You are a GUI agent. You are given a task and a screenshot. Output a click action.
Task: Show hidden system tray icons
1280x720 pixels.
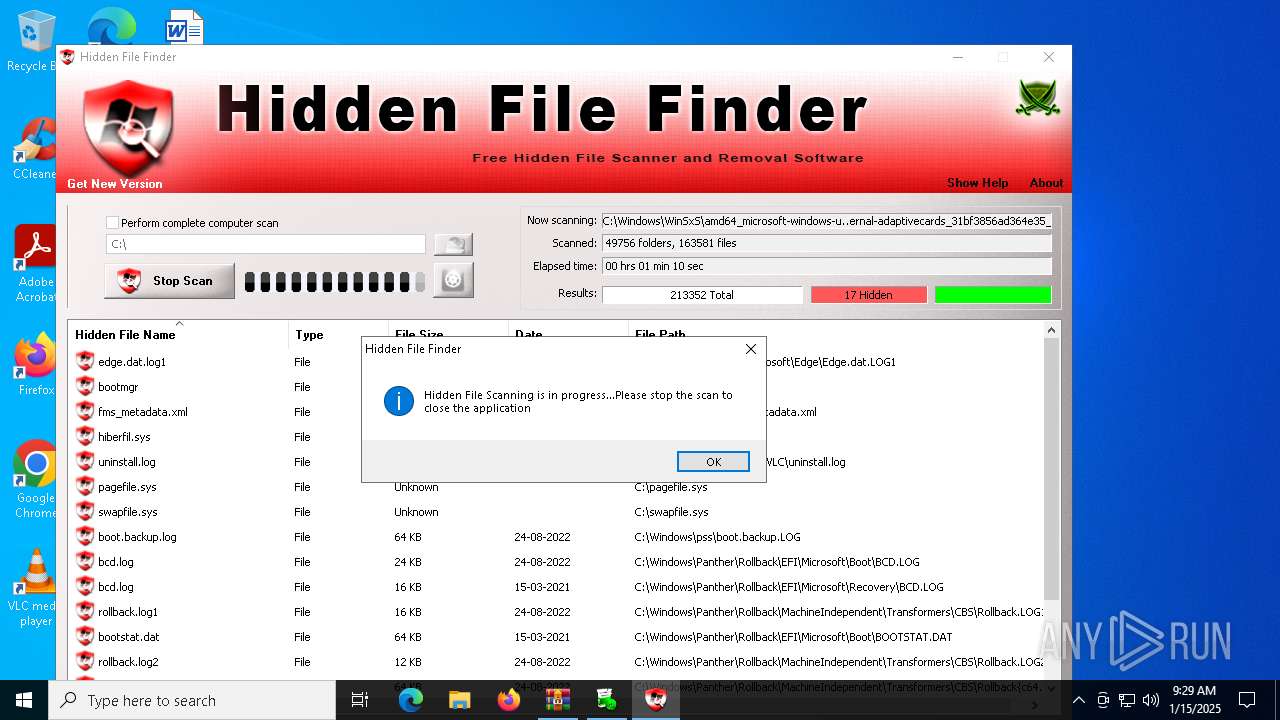(x=1078, y=700)
